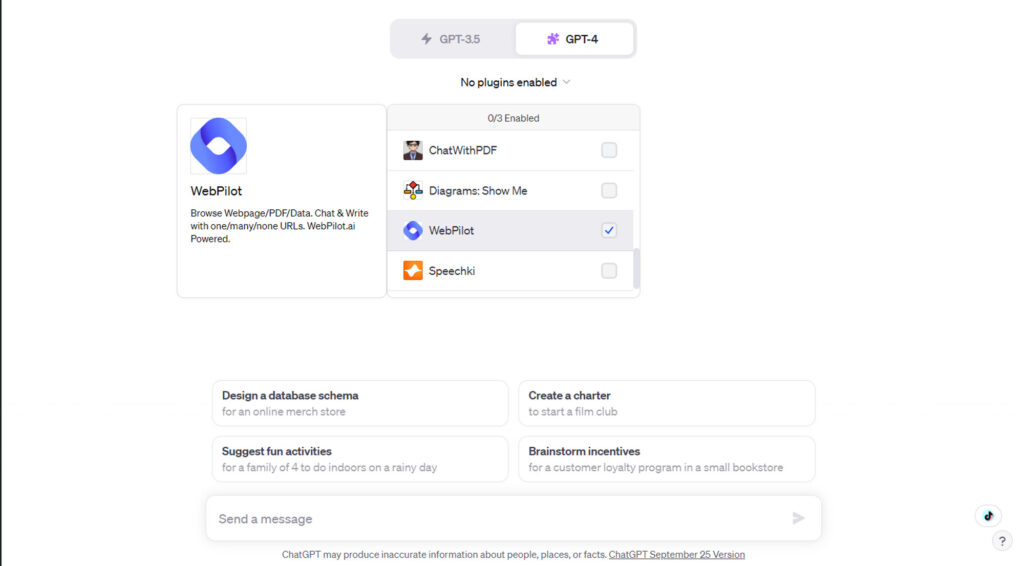Screen dimensions: 1024x566
Task: Click the TikTok floating icon
Action: click(988, 516)
